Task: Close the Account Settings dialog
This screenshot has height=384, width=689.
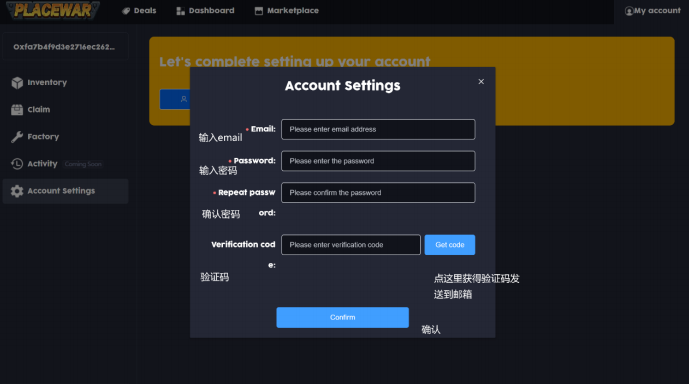Action: point(481,82)
